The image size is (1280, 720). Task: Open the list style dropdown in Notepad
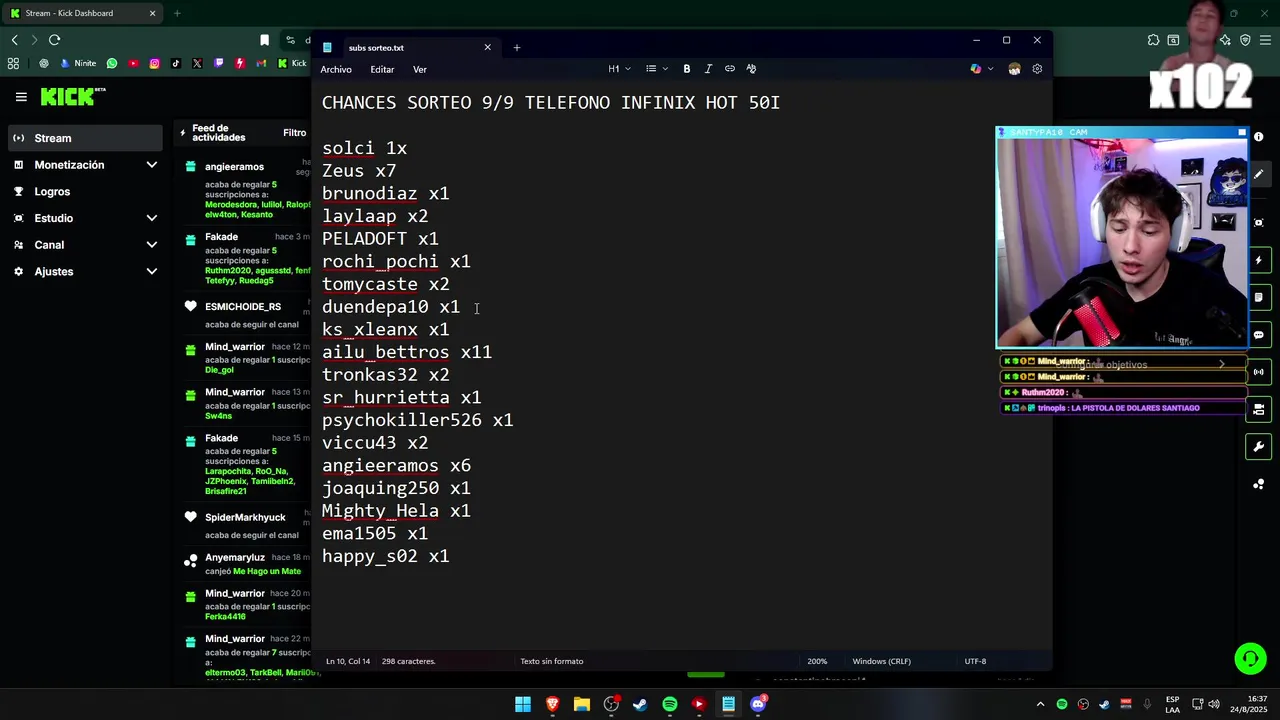pyautogui.click(x=656, y=69)
